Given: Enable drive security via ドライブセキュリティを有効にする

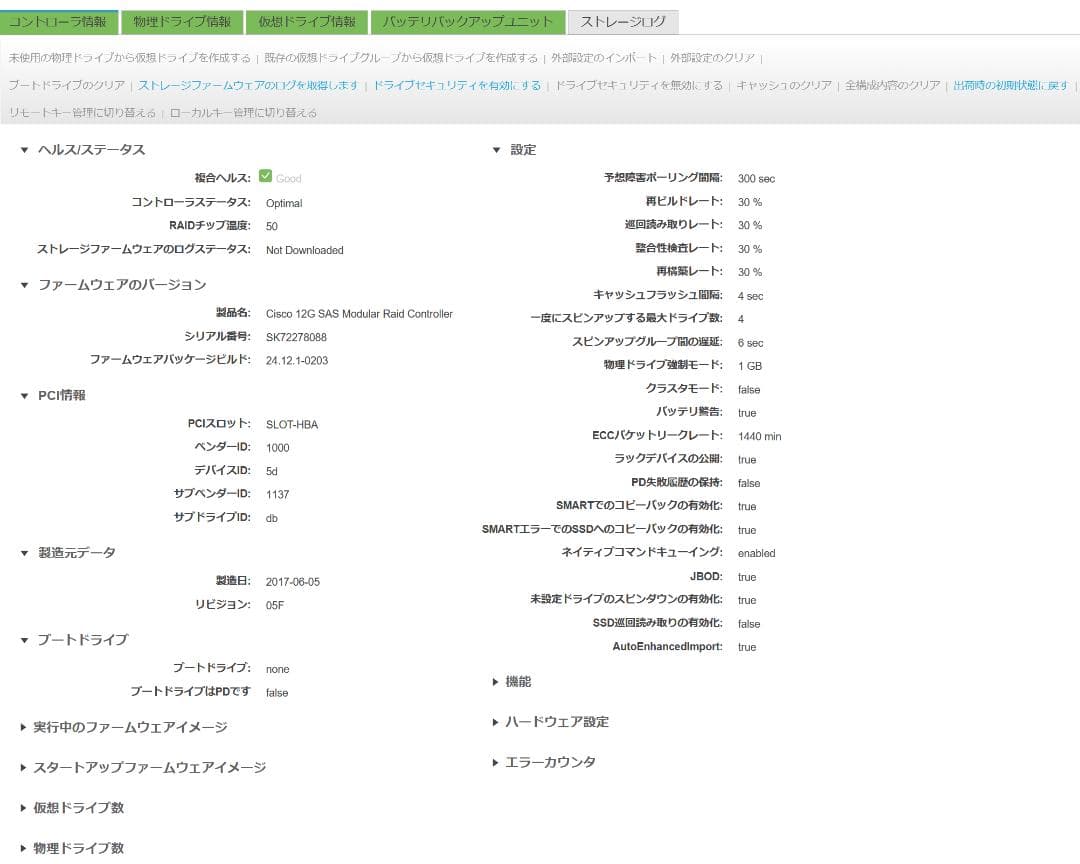Looking at the screenshot, I should coord(455,85).
